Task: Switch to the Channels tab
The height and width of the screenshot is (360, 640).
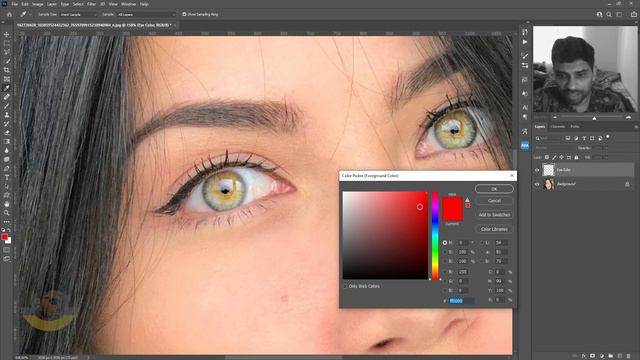Action: point(558,127)
